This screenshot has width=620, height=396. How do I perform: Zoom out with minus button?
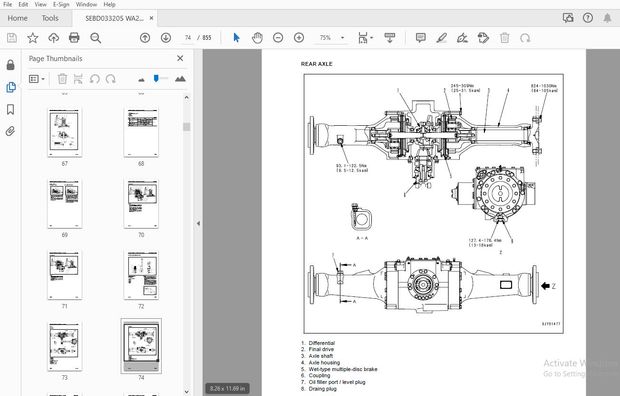(278, 38)
